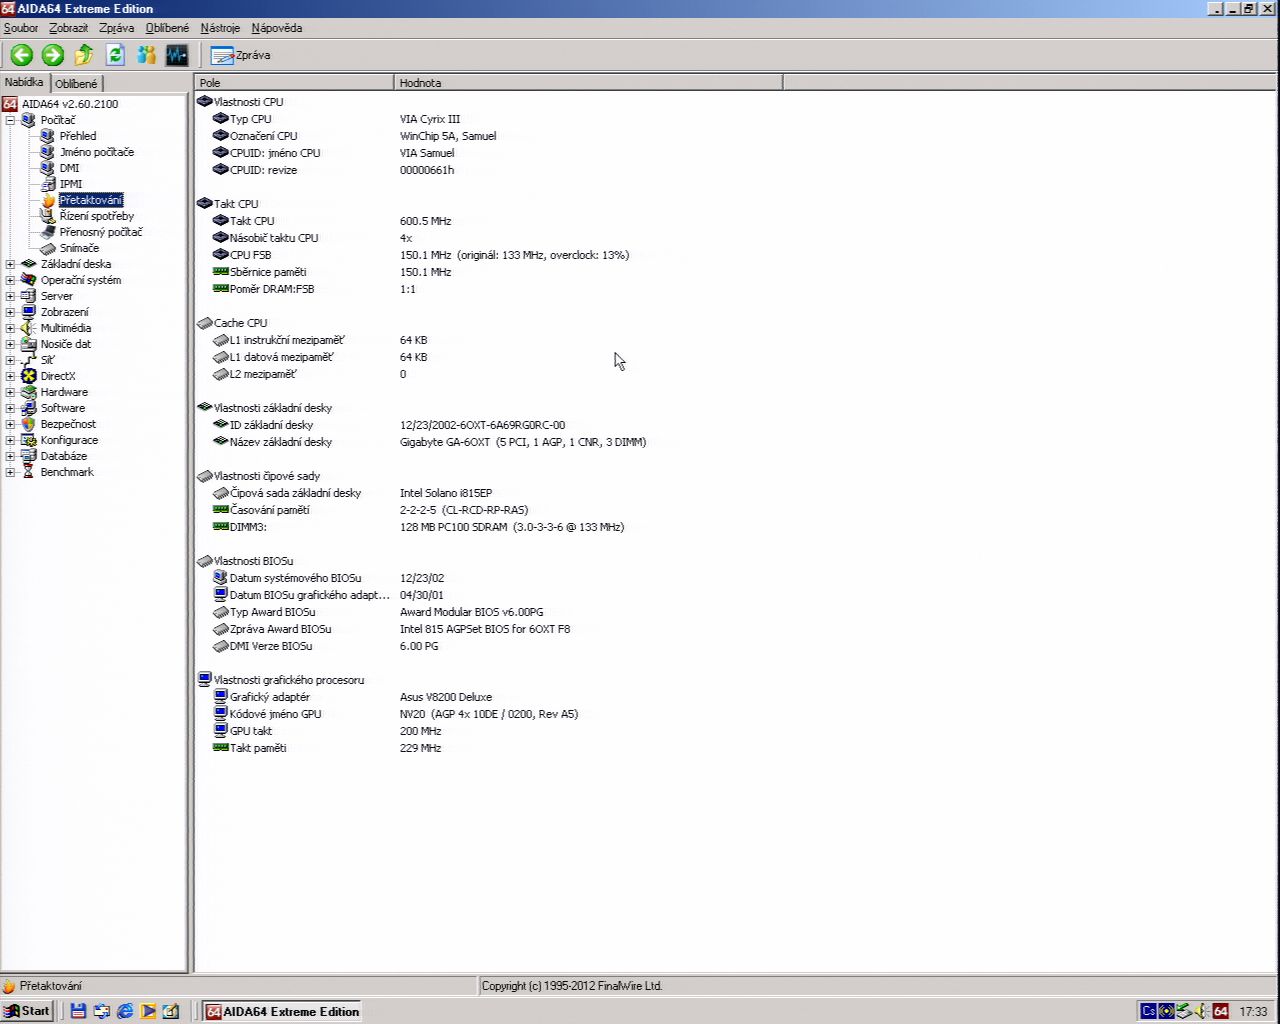
Task: Switch to the Oblíbené sidebar tab
Action: 76,84
